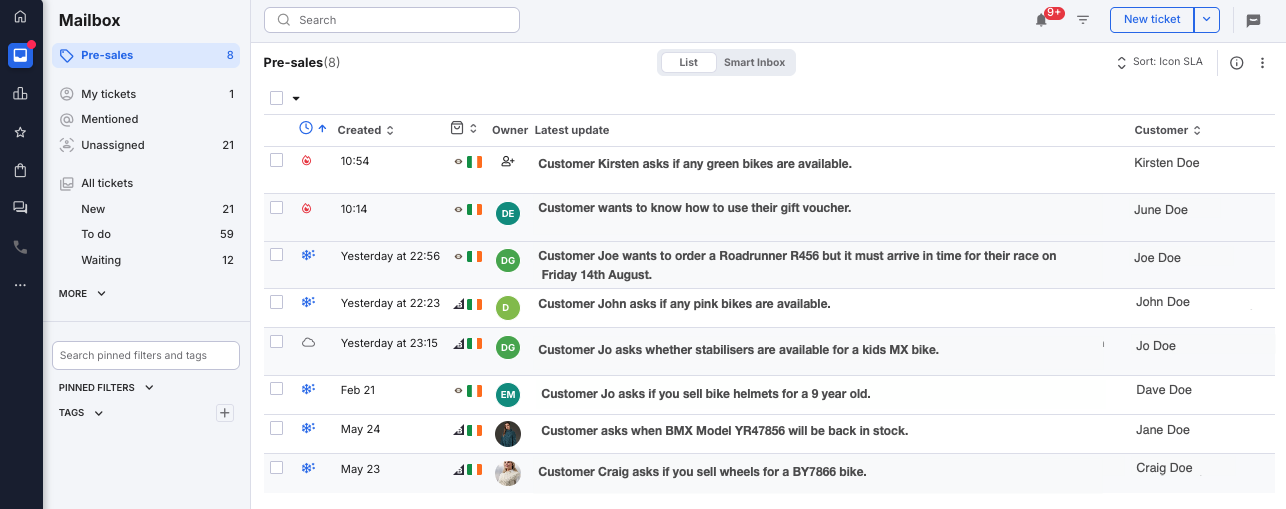Switch to Smart Inbox tab
This screenshot has height=509, width=1286.
click(x=755, y=62)
